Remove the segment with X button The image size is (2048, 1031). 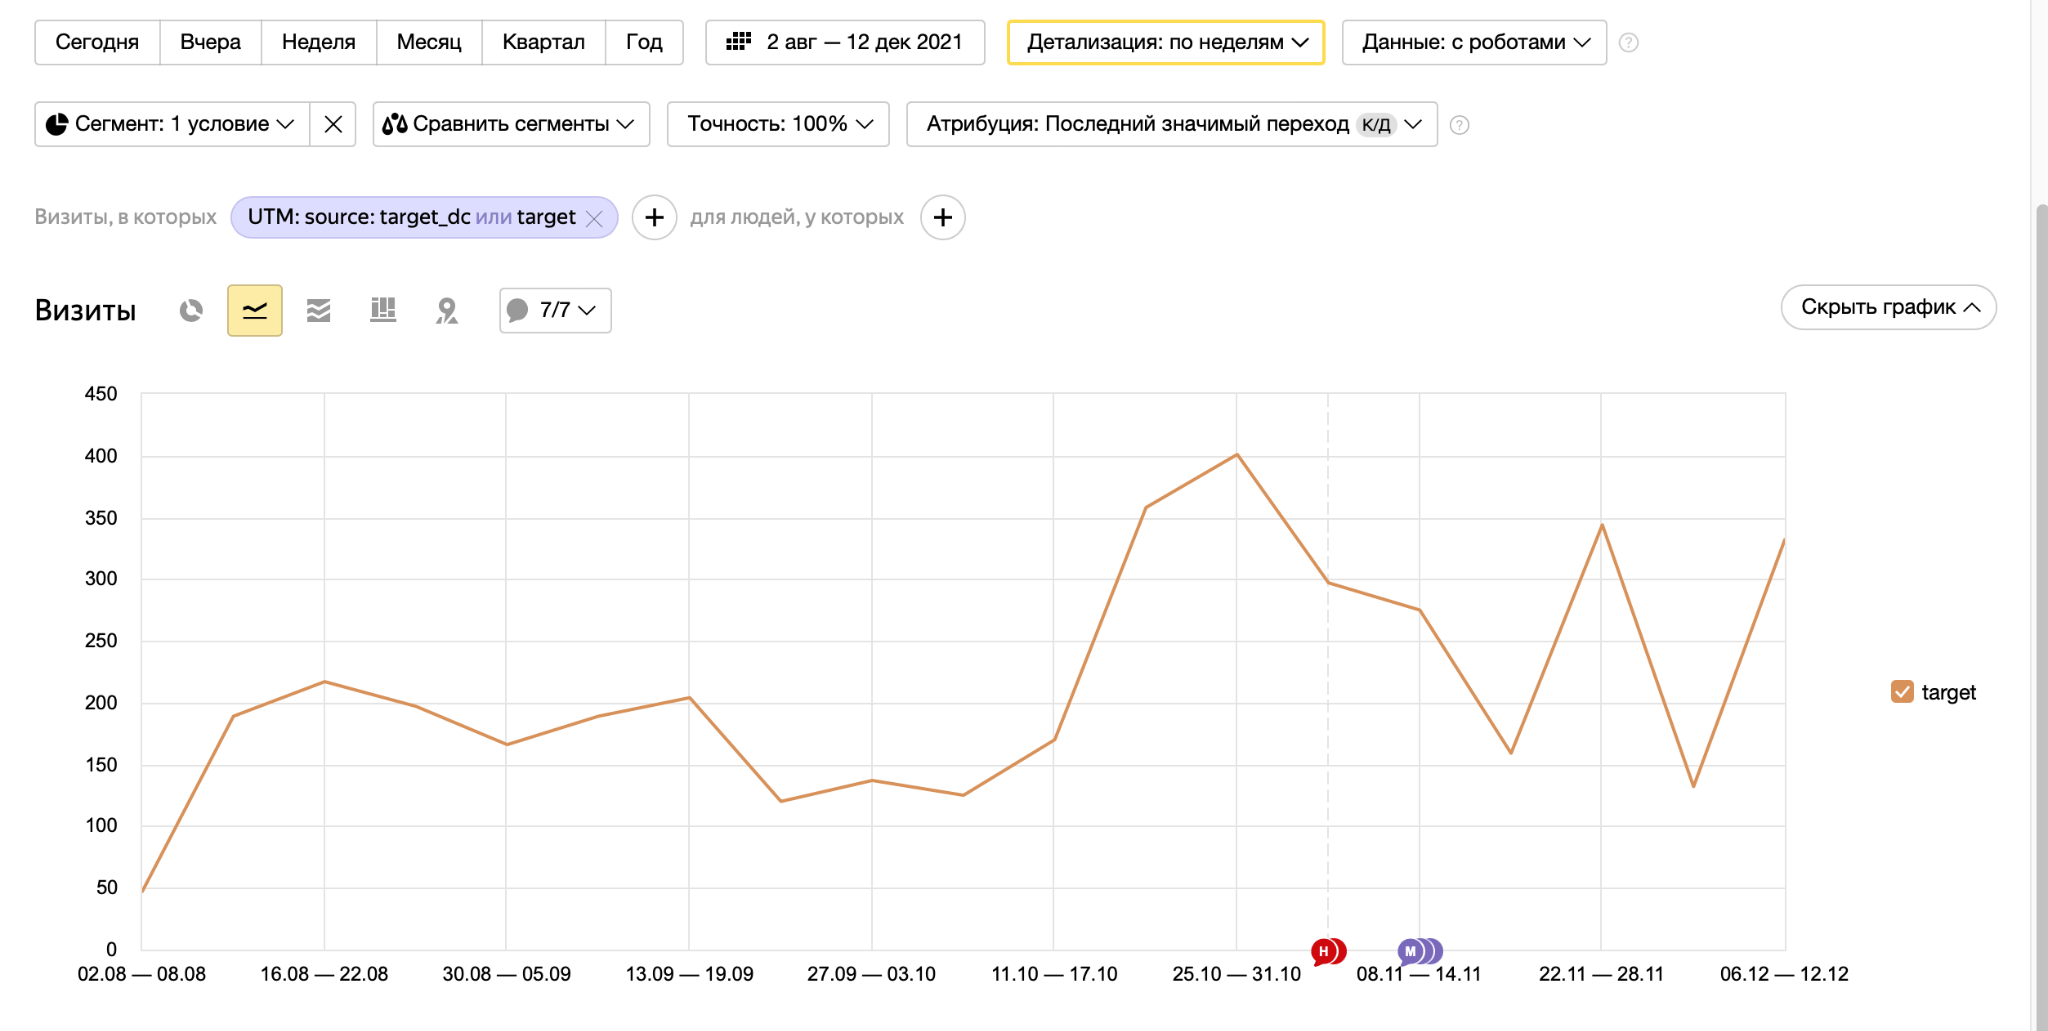pyautogui.click(x=333, y=124)
